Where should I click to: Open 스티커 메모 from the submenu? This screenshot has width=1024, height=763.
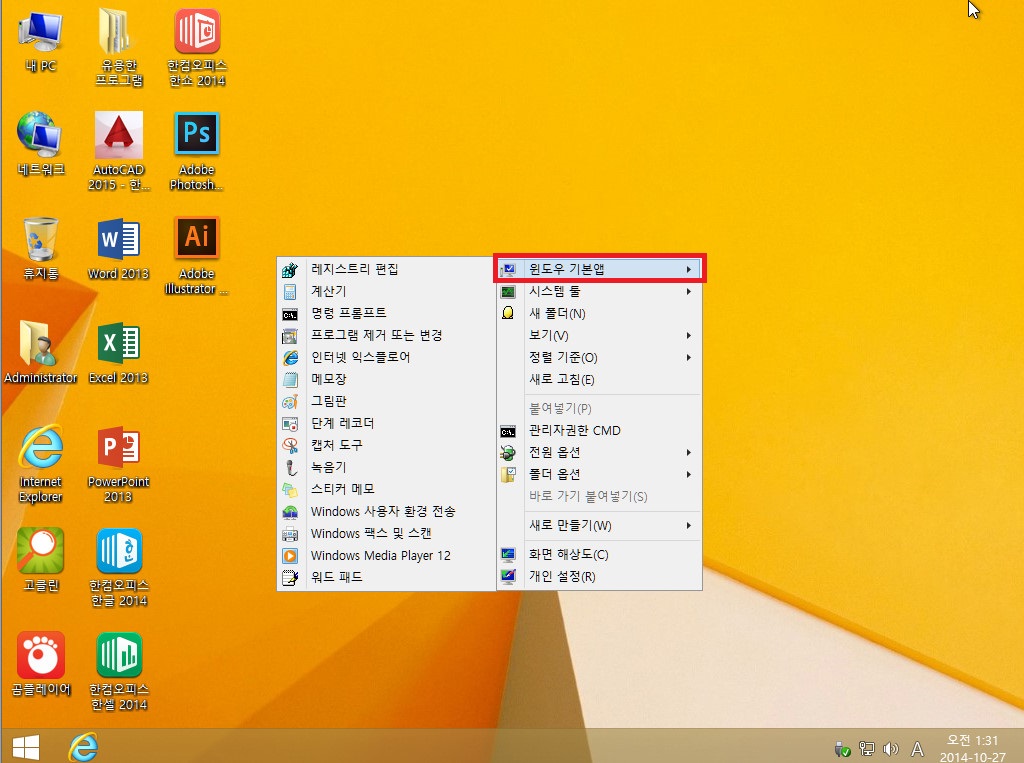click(387, 489)
